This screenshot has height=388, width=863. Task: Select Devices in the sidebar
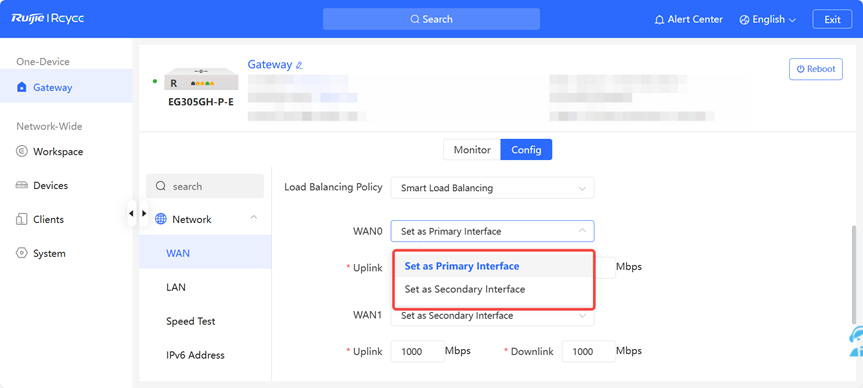tap(66, 185)
